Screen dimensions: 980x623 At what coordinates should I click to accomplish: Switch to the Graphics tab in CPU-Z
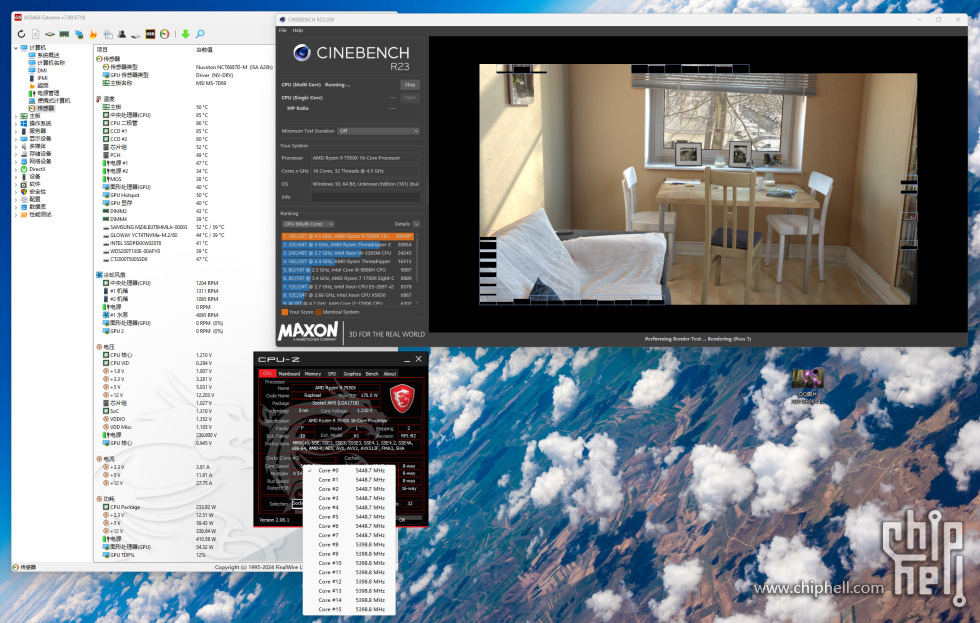(352, 374)
